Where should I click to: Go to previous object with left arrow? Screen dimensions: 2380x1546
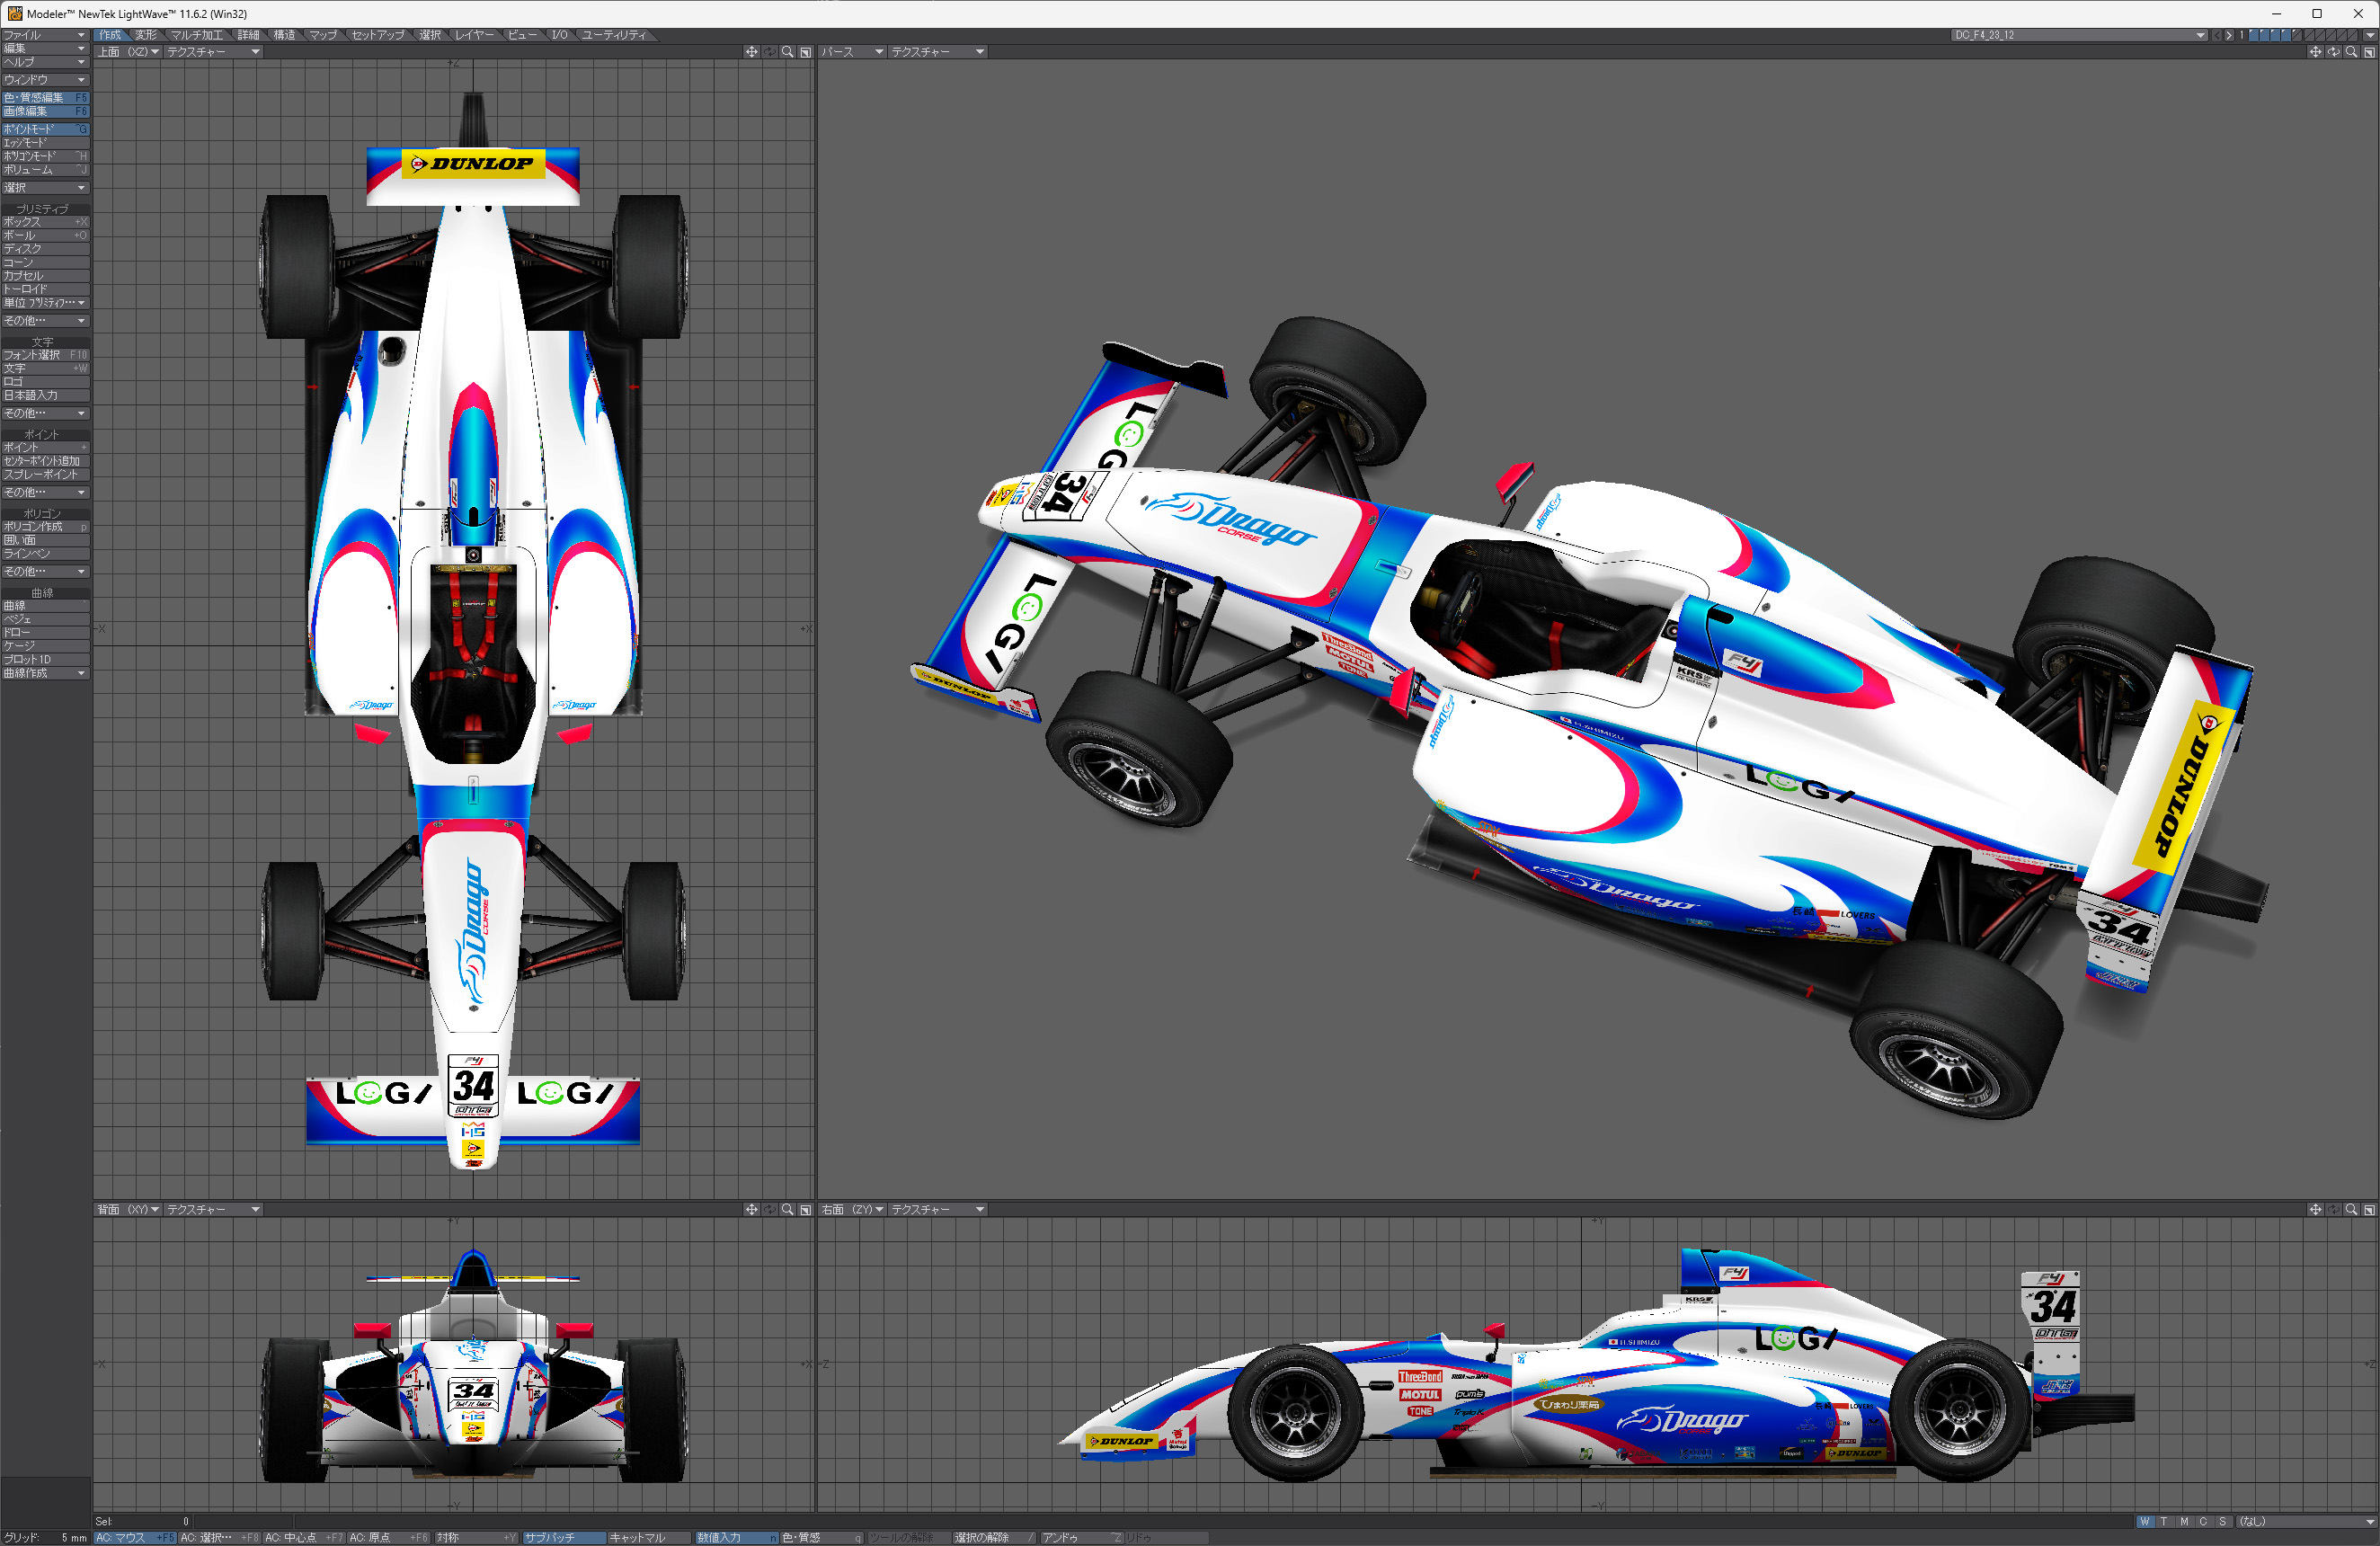[2217, 35]
